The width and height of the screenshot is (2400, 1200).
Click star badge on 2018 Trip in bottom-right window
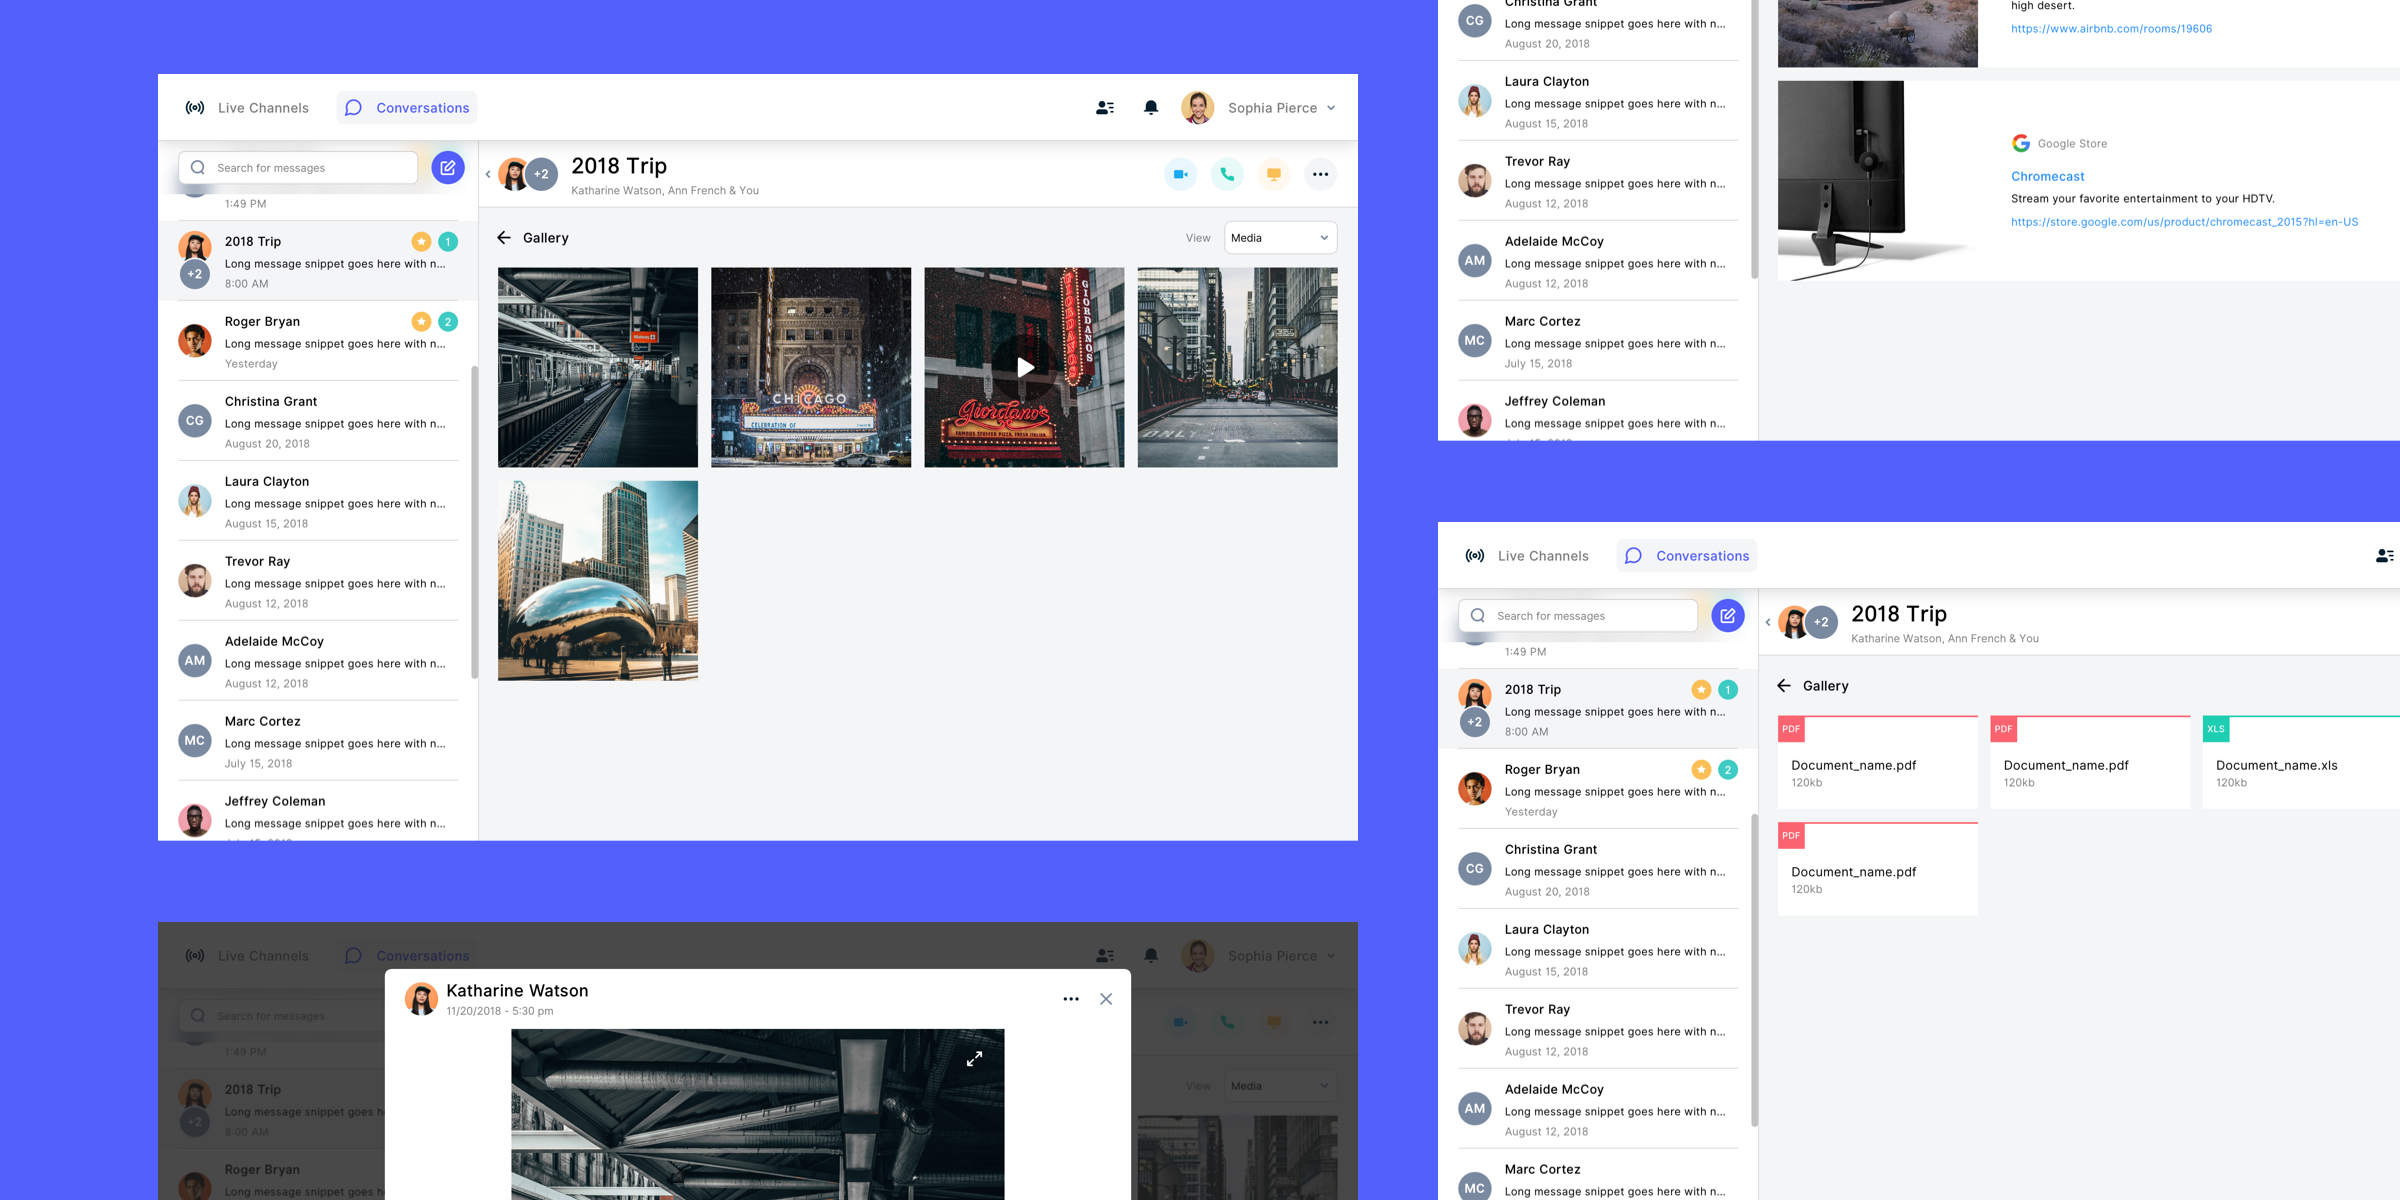1702,690
